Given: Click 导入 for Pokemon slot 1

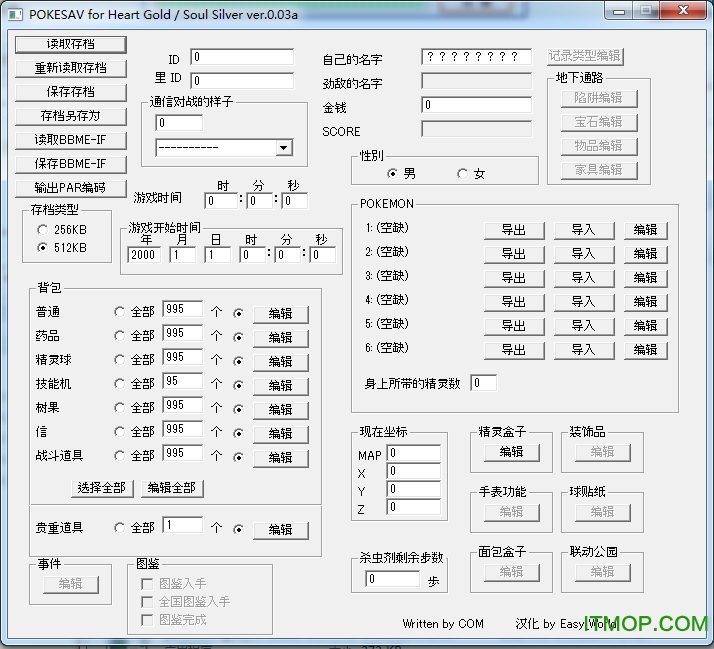Looking at the screenshot, I should point(584,230).
